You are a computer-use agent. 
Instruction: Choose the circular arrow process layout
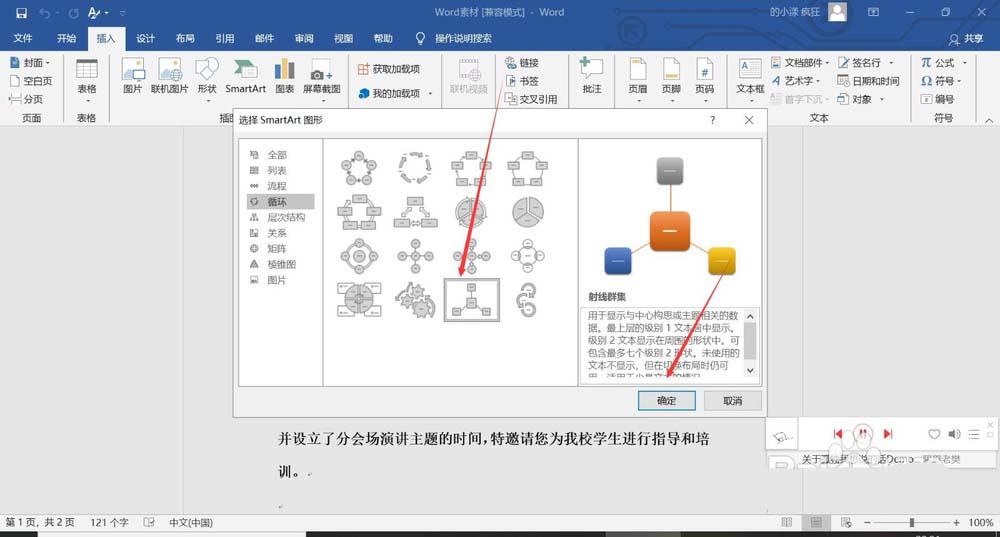click(x=527, y=300)
